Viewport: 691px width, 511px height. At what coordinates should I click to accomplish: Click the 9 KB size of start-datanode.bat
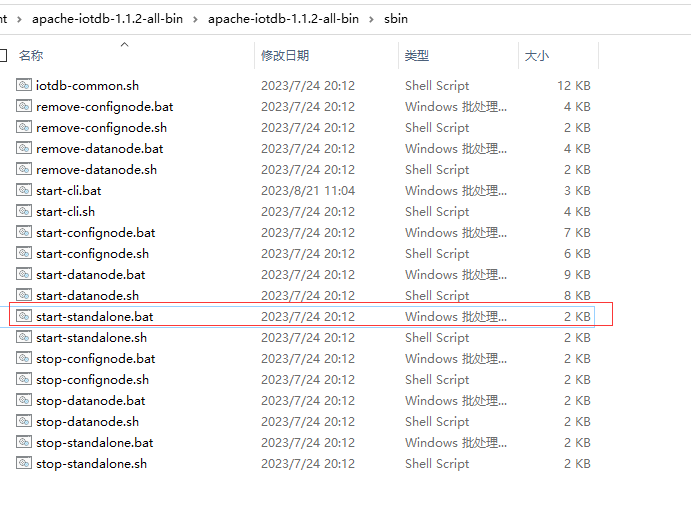pos(577,275)
